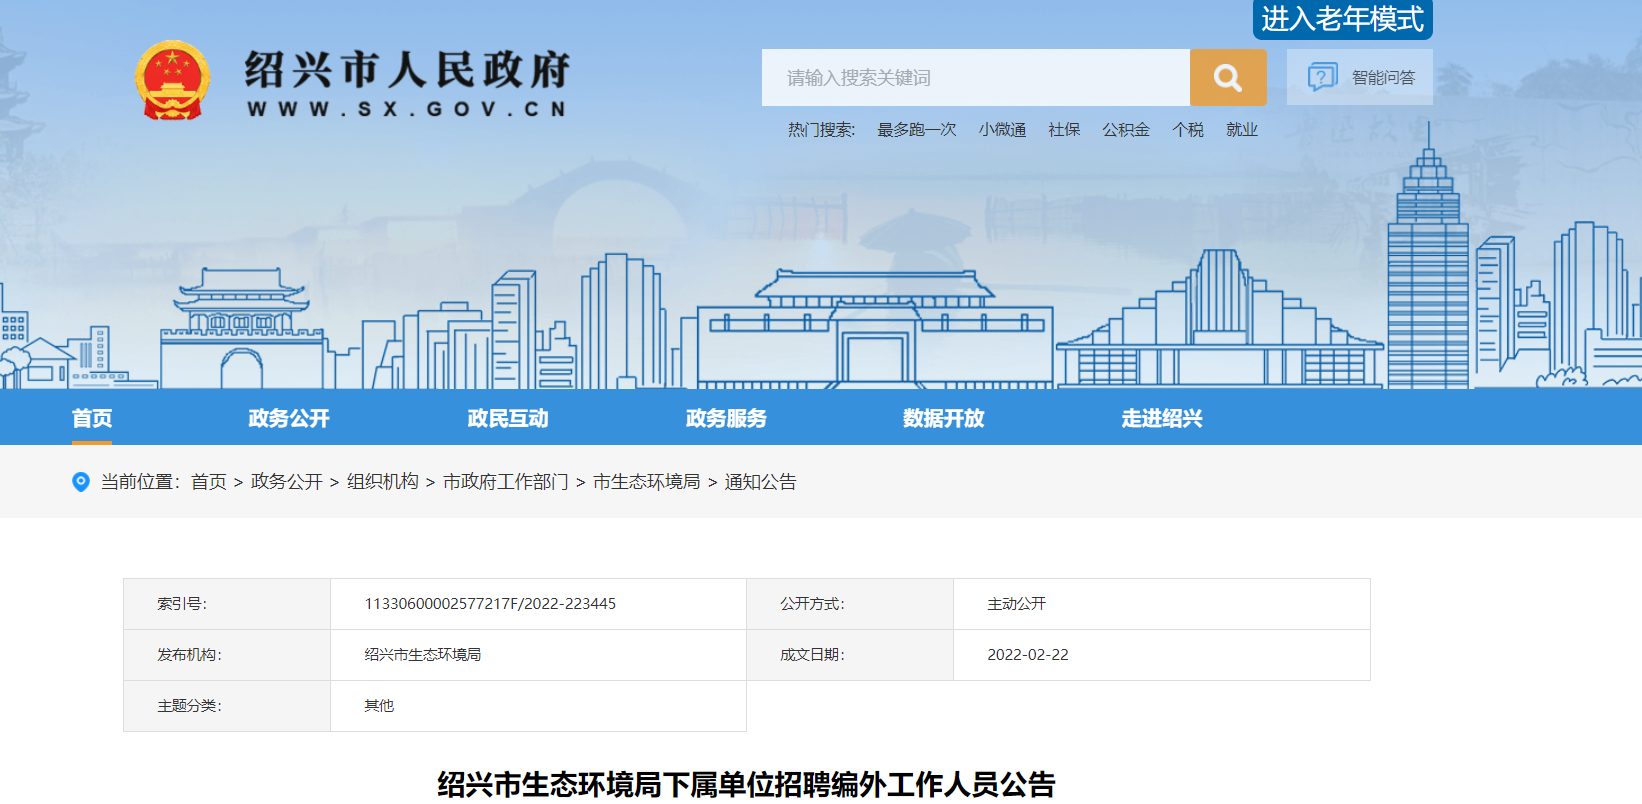The width and height of the screenshot is (1642, 804).
Task: Open the 首页 navigation tab
Action: (92, 418)
